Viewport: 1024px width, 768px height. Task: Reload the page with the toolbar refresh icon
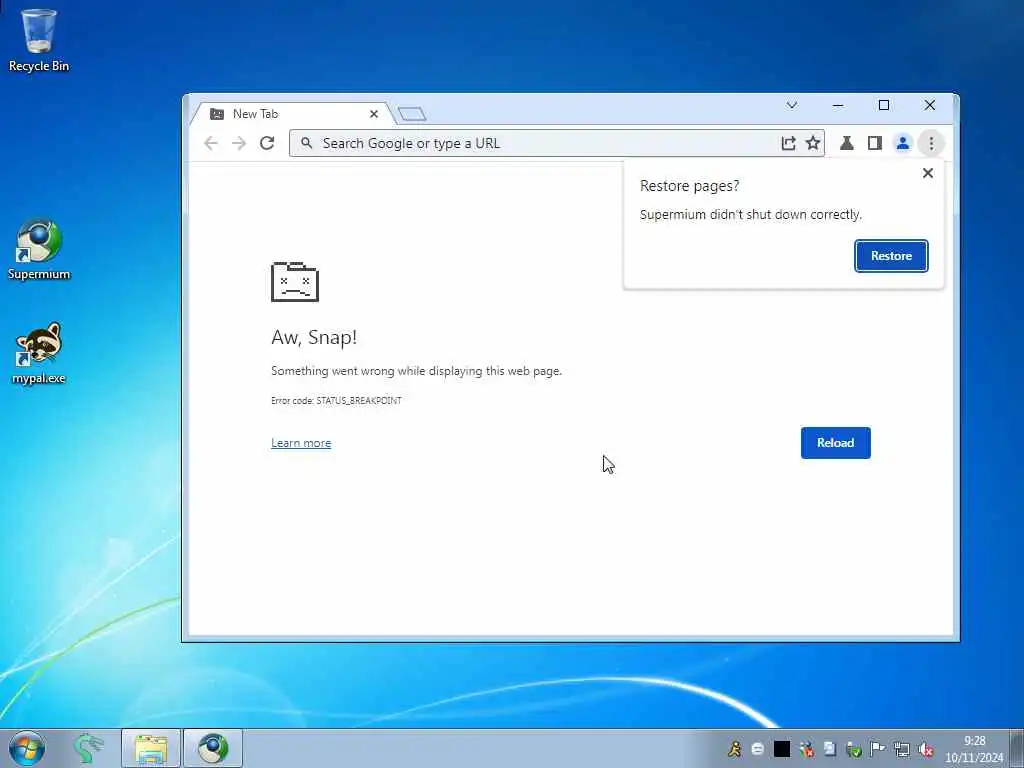[267, 143]
